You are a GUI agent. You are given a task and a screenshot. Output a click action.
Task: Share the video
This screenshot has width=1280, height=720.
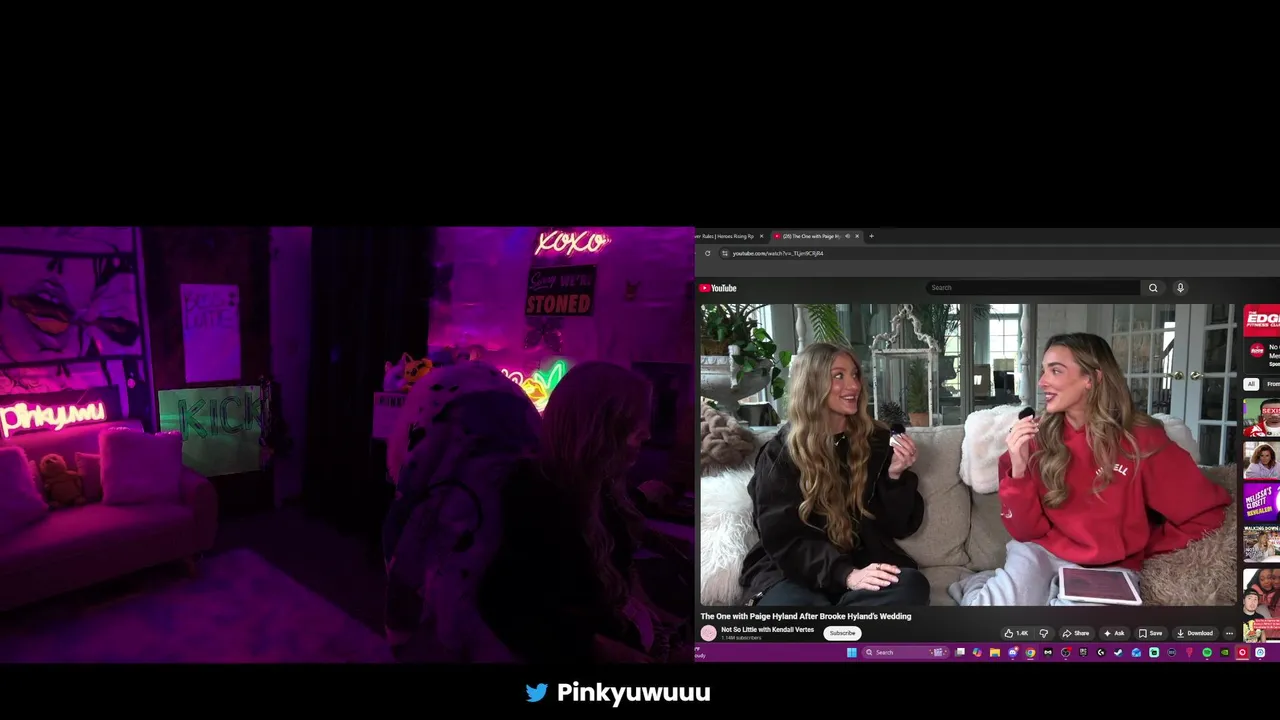(1076, 633)
